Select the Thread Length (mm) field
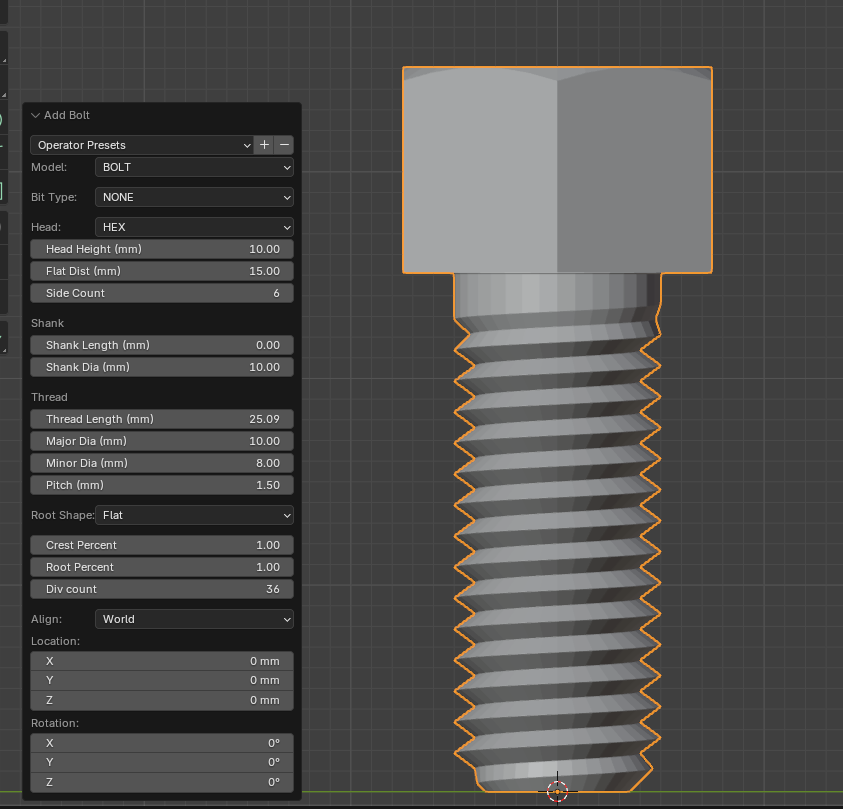Image resolution: width=843 pixels, height=809 pixels. point(162,419)
